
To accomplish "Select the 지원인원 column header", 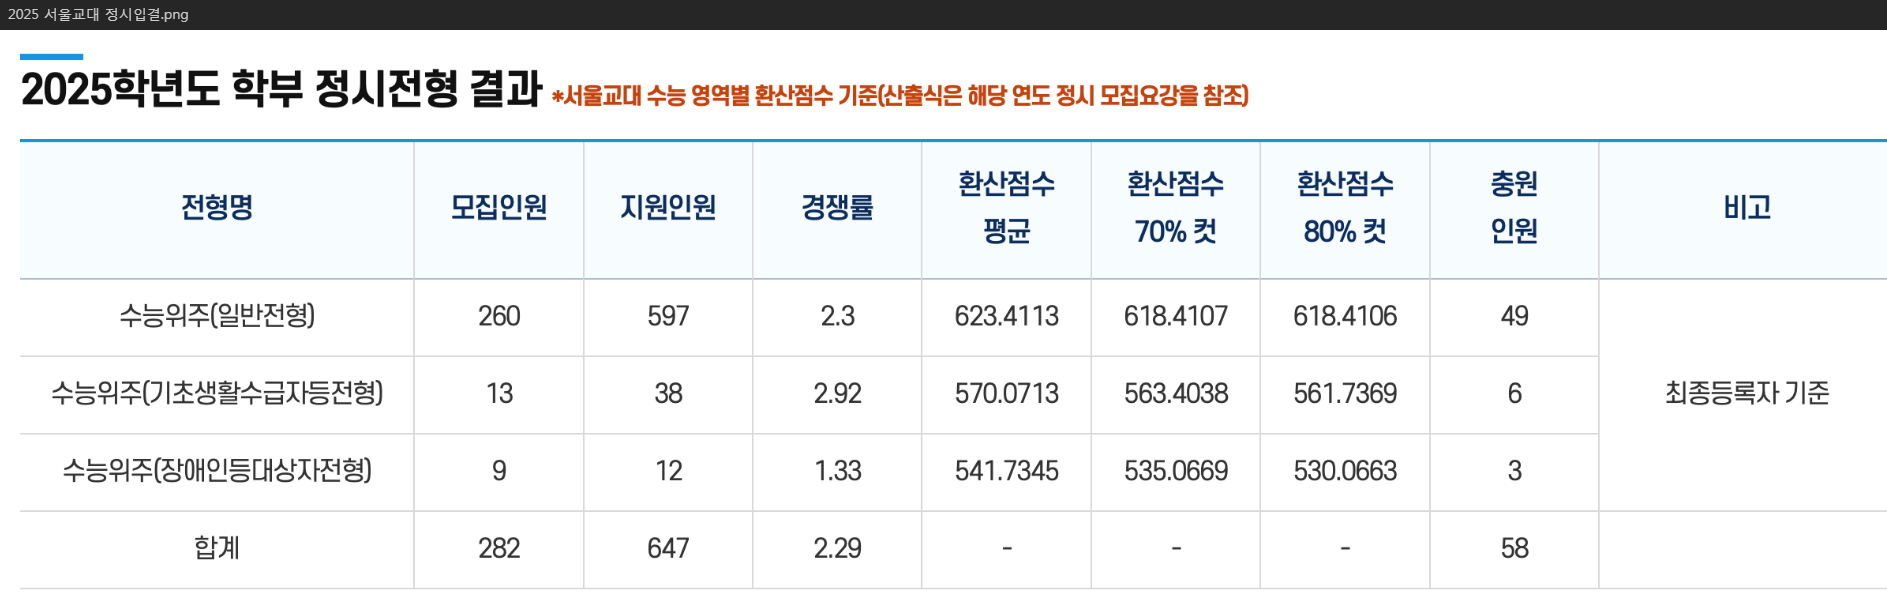I will pos(668,208).
